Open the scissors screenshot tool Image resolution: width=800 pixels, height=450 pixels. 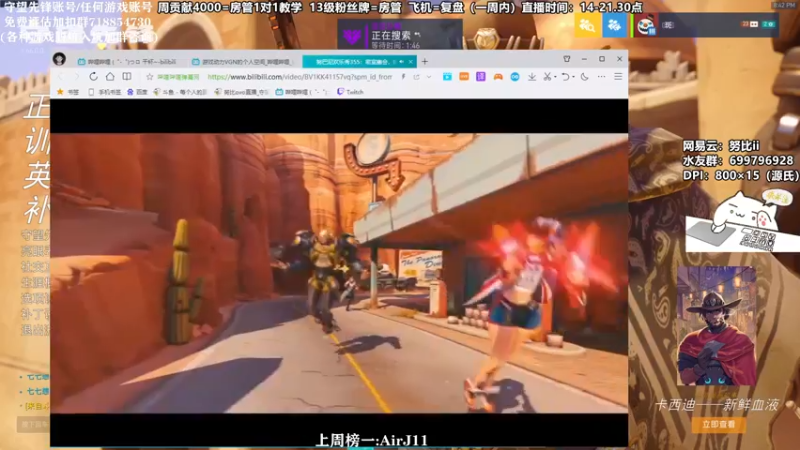tap(547, 77)
